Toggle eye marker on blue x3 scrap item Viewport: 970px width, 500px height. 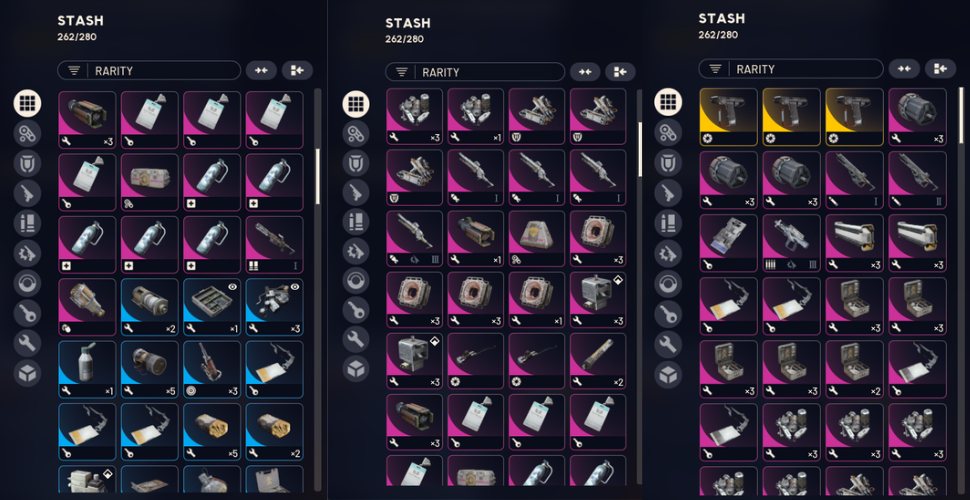(294, 287)
